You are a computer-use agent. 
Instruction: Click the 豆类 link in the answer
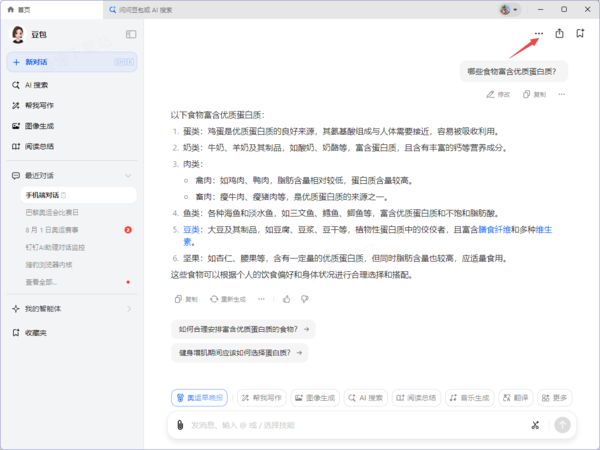(x=191, y=230)
